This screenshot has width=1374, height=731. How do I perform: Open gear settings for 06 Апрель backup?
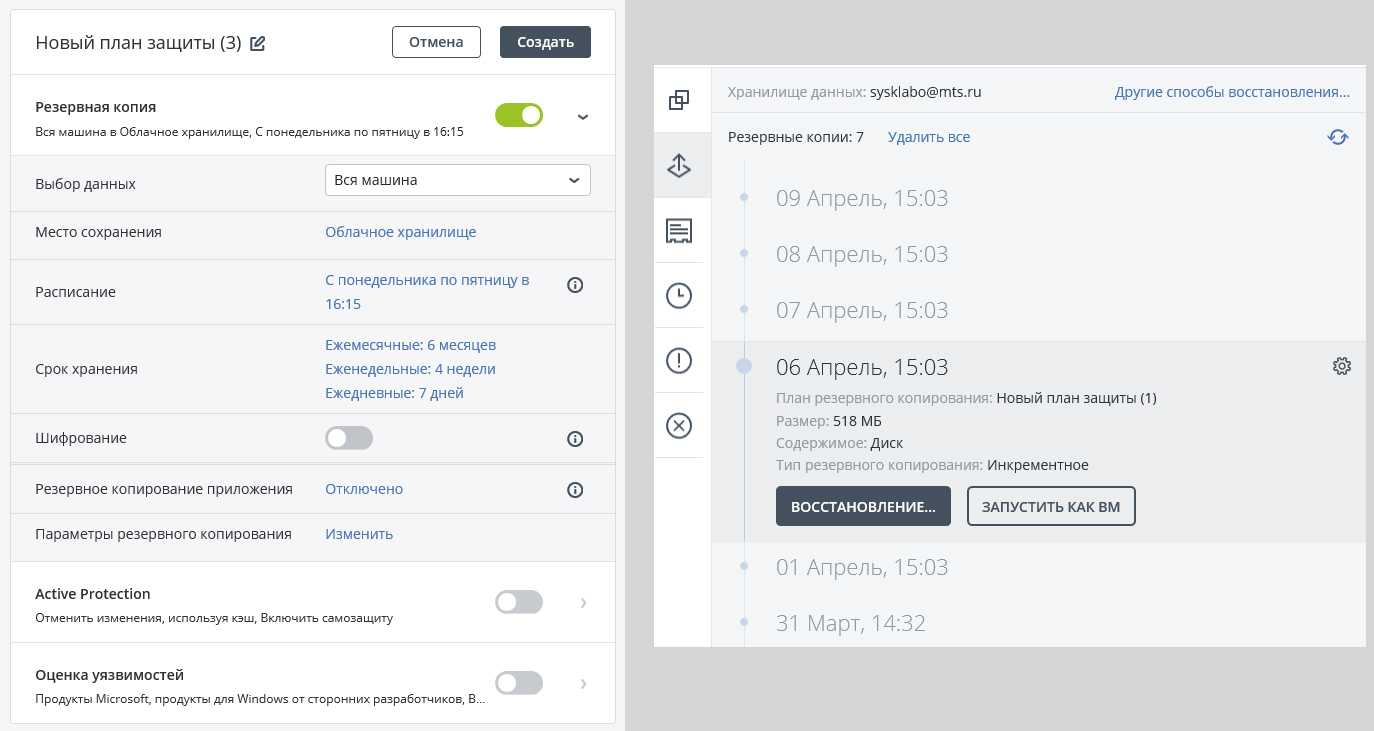click(x=1342, y=367)
